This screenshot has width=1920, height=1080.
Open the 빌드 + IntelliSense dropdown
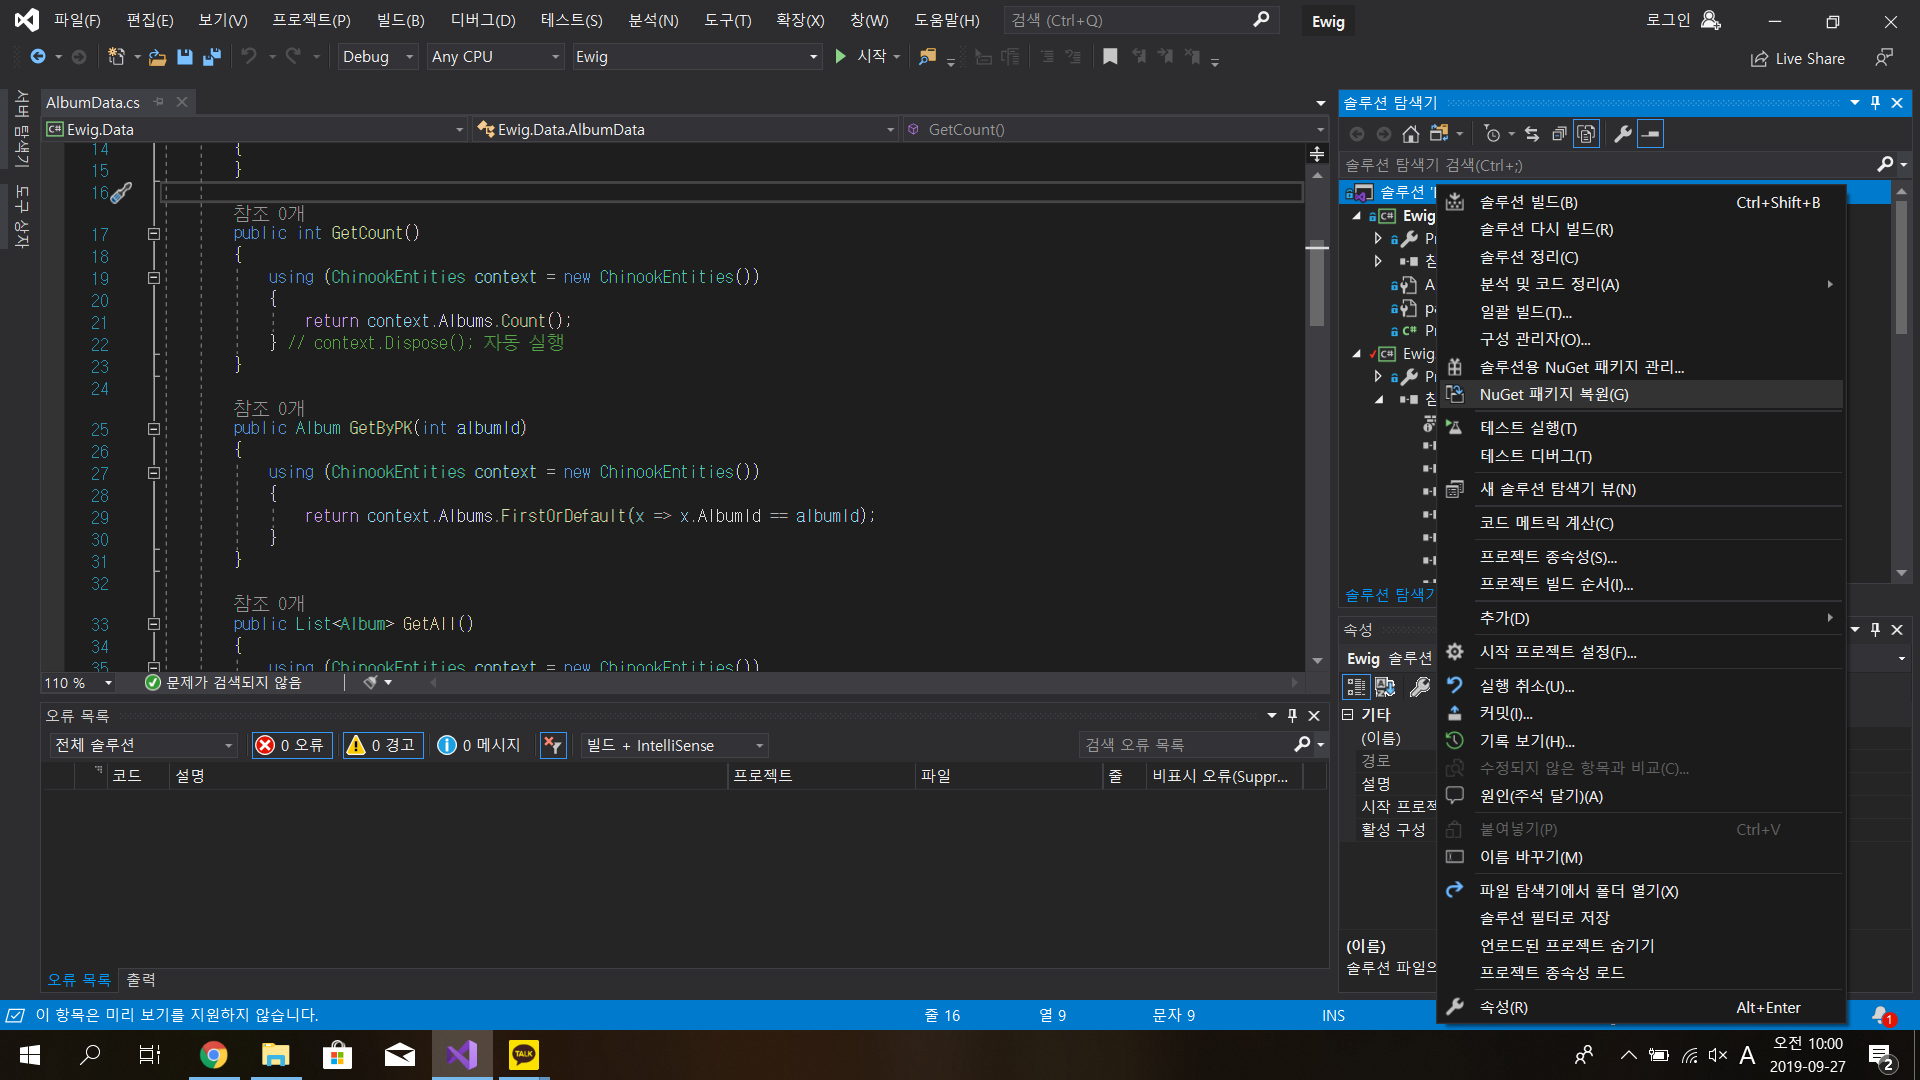(x=675, y=745)
